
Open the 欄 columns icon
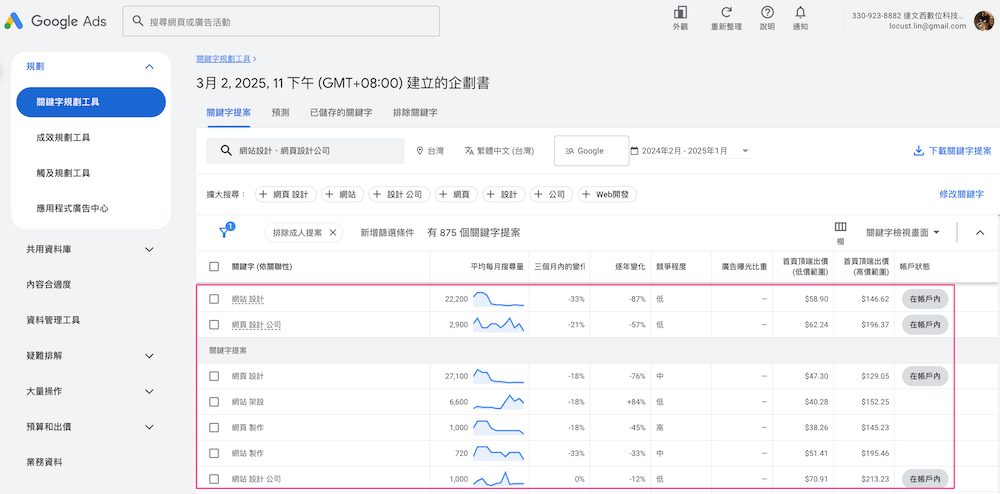[841, 232]
